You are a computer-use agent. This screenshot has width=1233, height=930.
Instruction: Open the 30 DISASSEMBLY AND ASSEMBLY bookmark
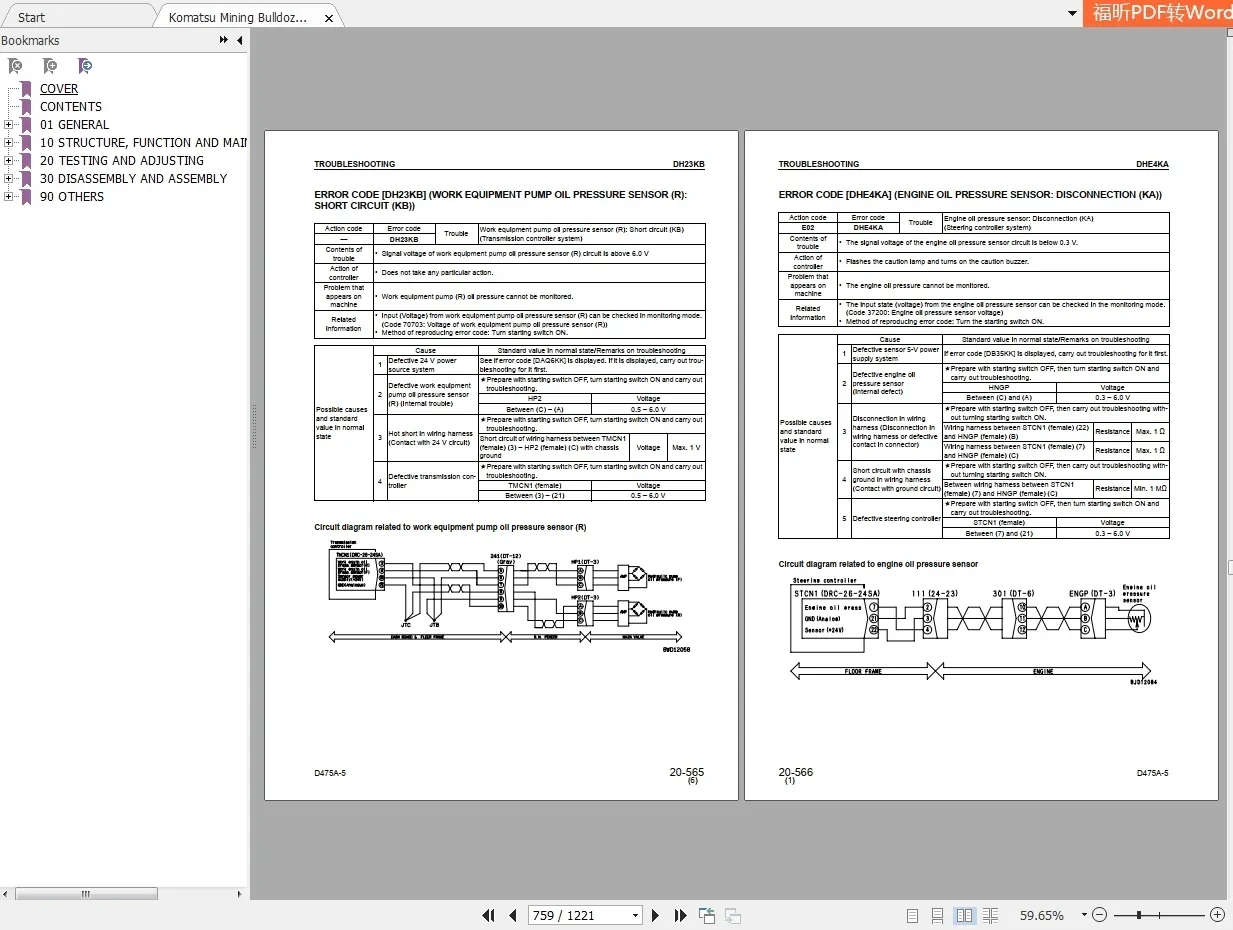pyautogui.click(x=134, y=179)
